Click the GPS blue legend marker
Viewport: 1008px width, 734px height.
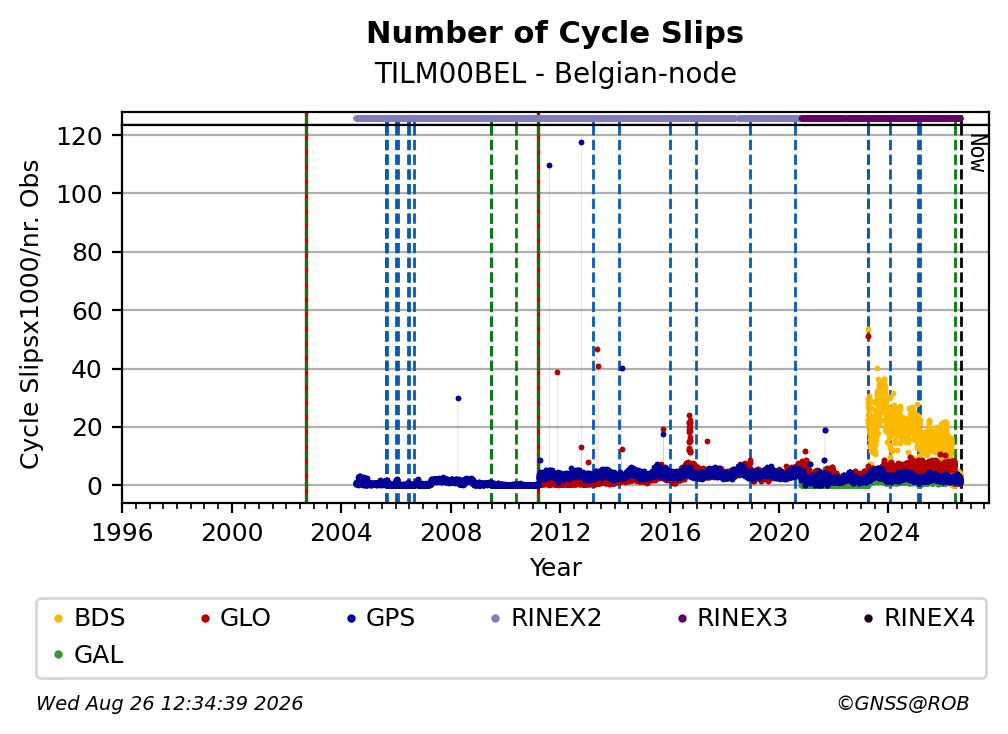351,618
